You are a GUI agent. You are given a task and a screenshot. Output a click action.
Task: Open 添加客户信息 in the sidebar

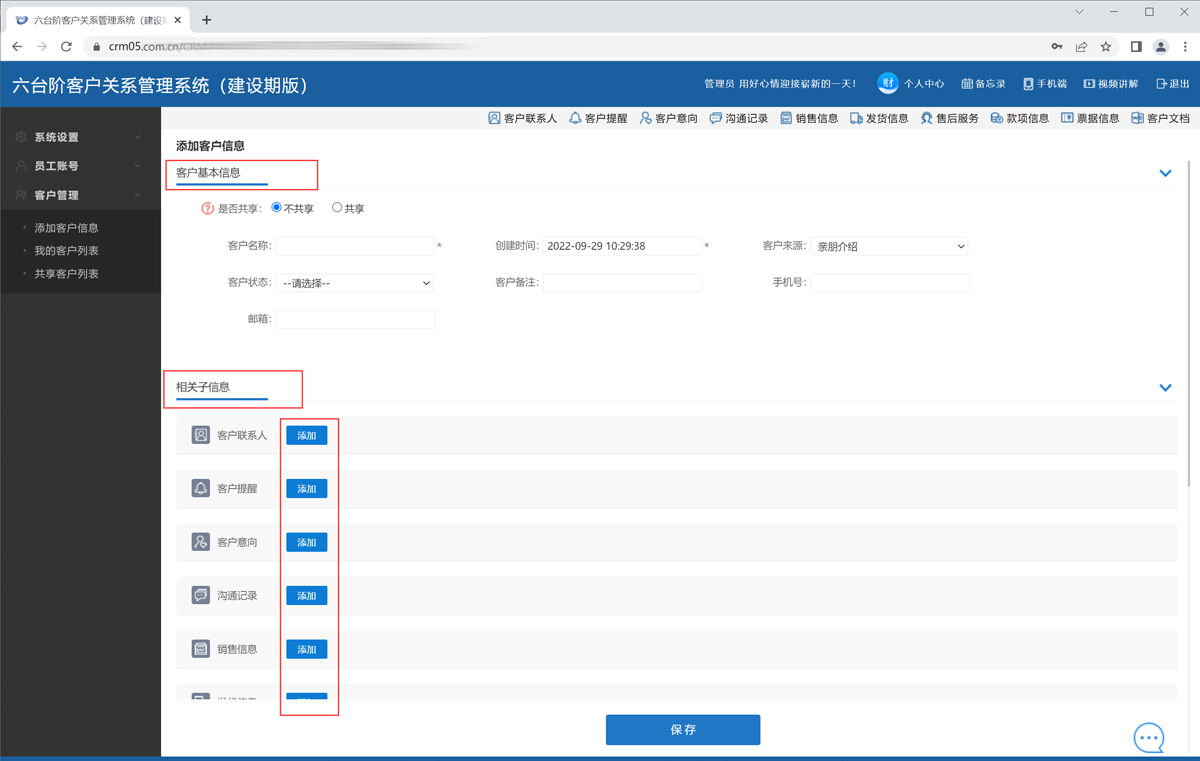click(66, 228)
